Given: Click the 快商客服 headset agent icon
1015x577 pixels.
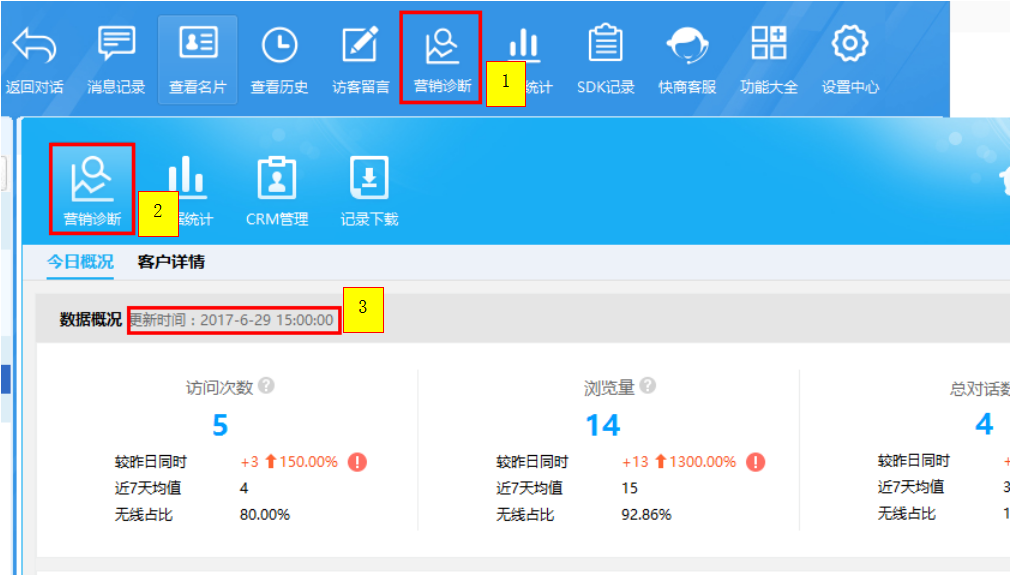Looking at the screenshot, I should 687,46.
